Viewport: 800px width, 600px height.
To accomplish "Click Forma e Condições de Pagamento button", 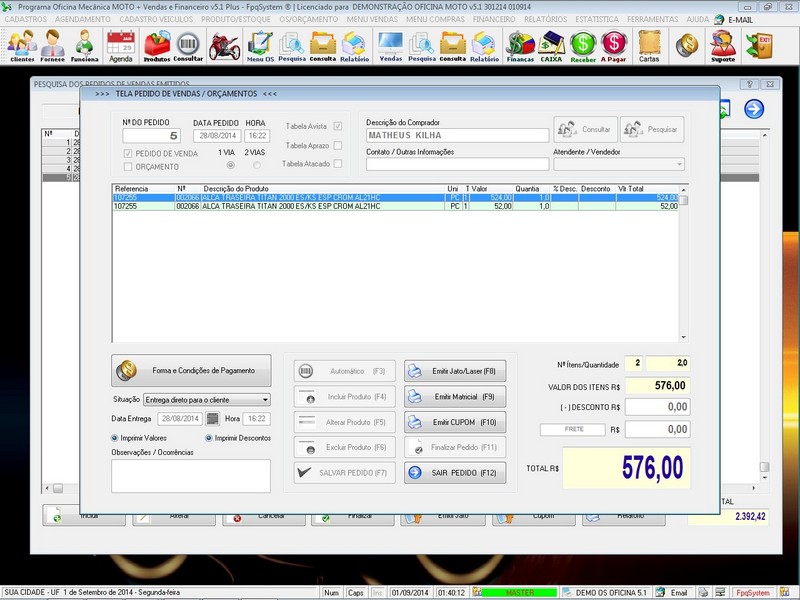I will [191, 370].
